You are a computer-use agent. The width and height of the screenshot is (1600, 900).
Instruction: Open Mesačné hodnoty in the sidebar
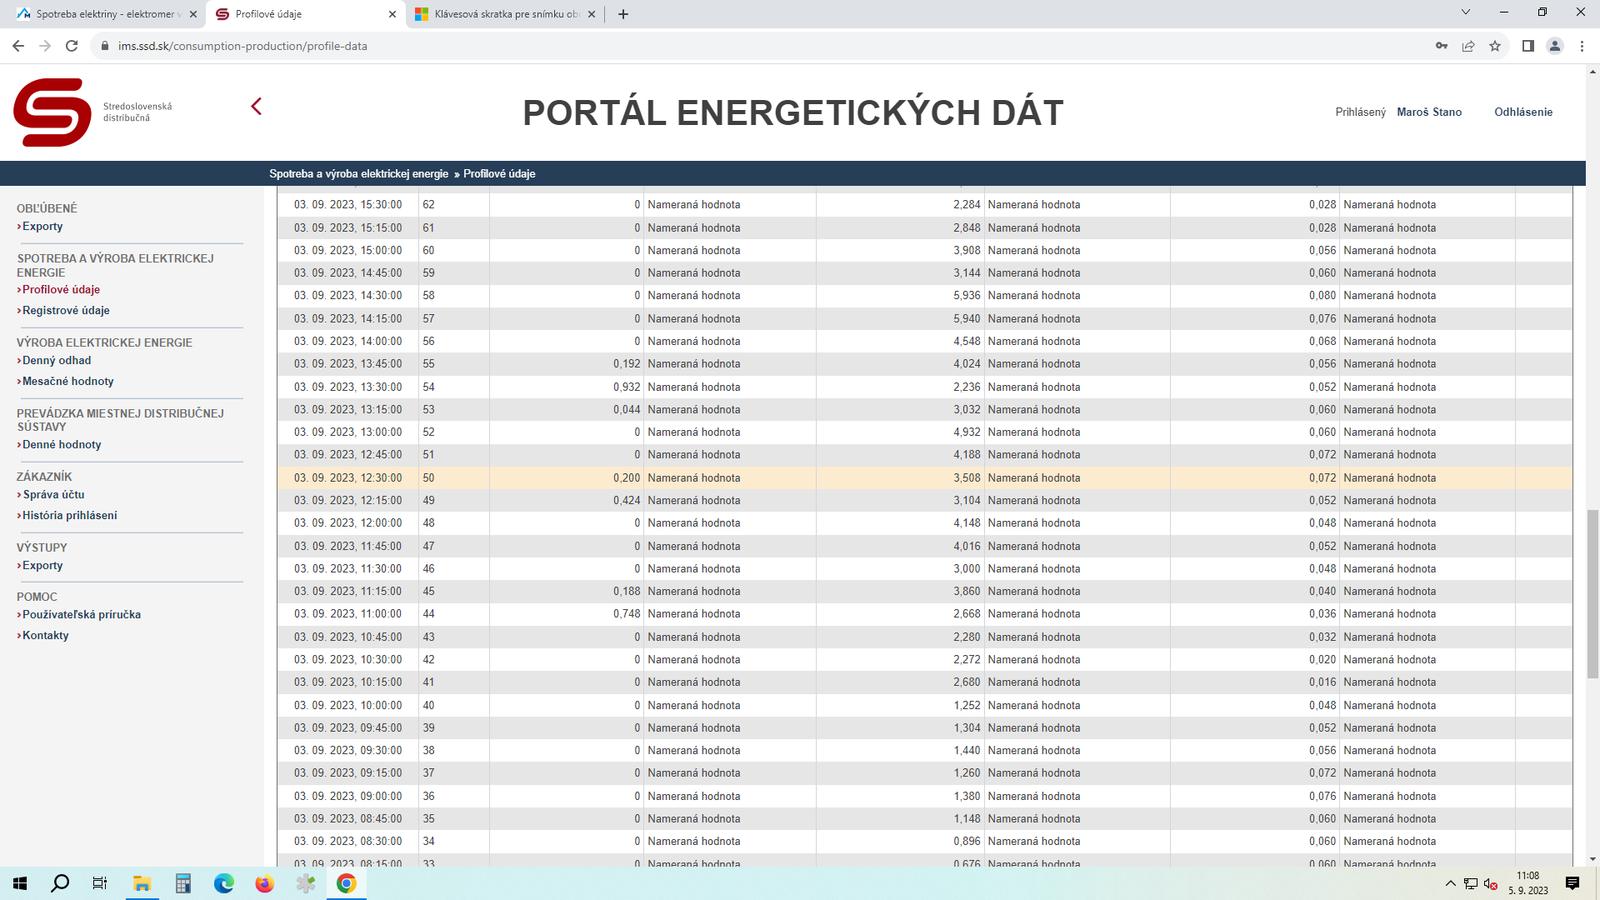(x=68, y=381)
